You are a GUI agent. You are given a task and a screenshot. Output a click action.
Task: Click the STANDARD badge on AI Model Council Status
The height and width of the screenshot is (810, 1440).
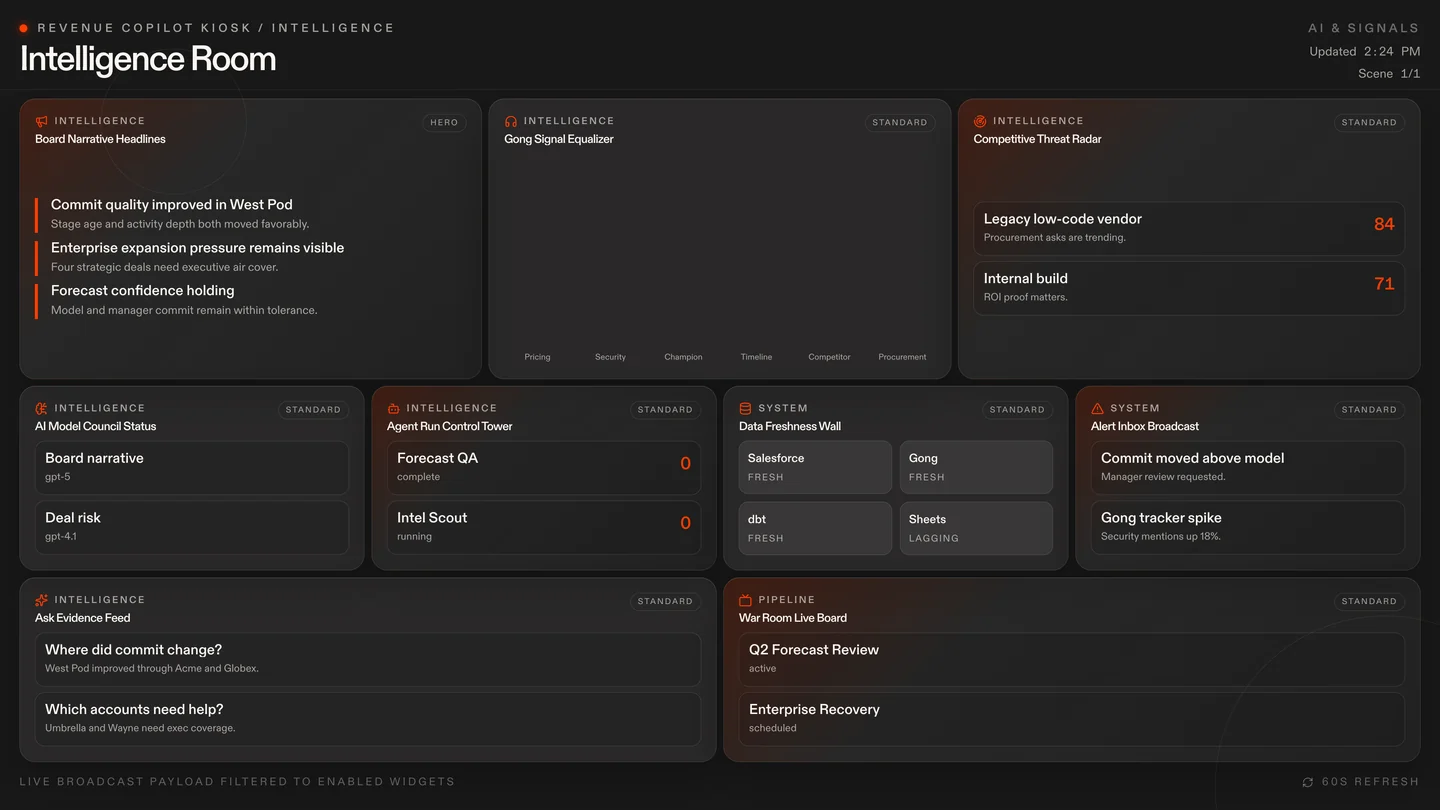coord(313,409)
